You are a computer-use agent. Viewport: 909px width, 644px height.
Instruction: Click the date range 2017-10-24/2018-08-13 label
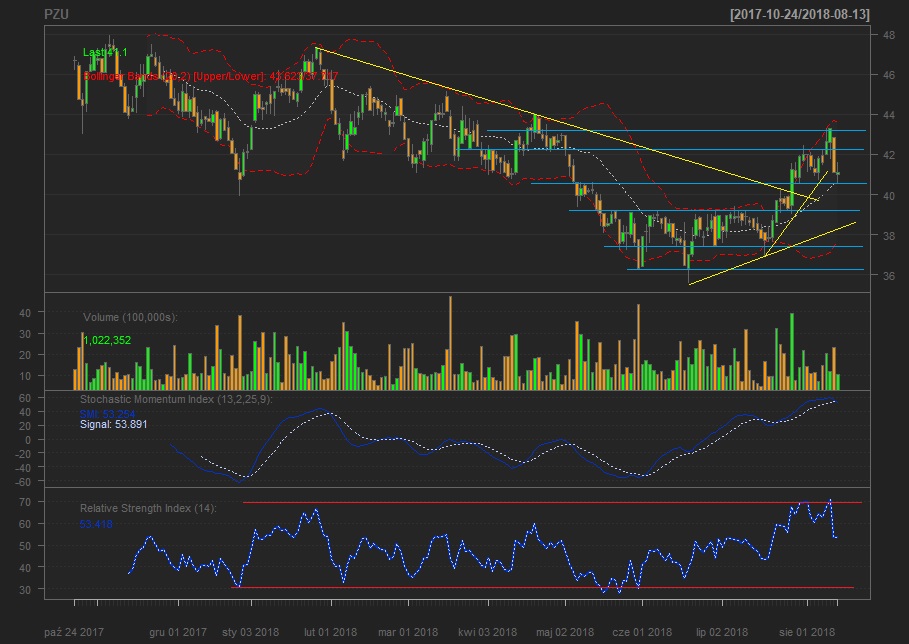tap(799, 14)
